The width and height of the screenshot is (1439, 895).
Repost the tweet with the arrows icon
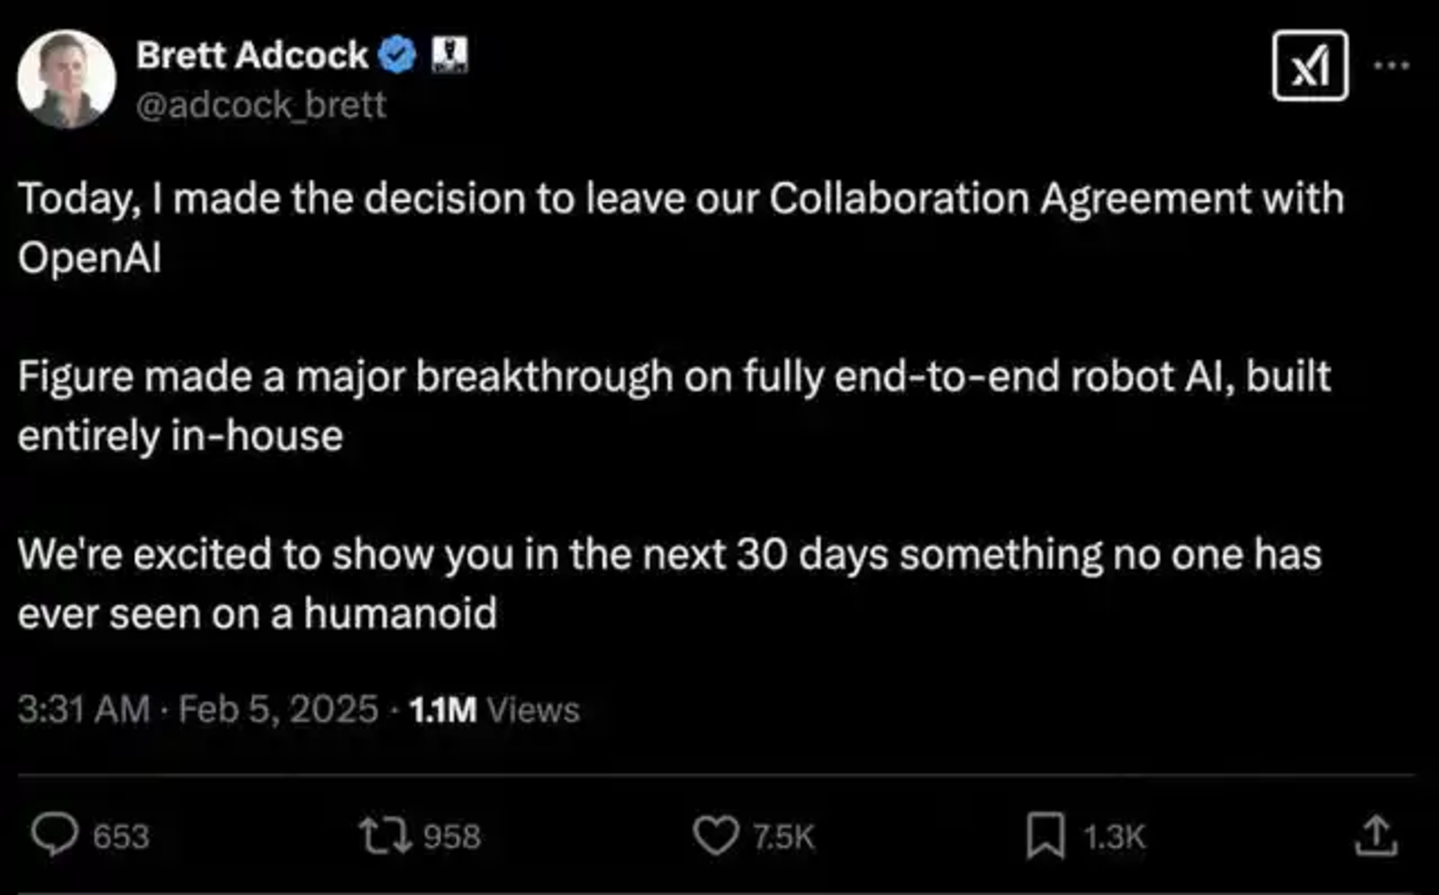coord(386,835)
